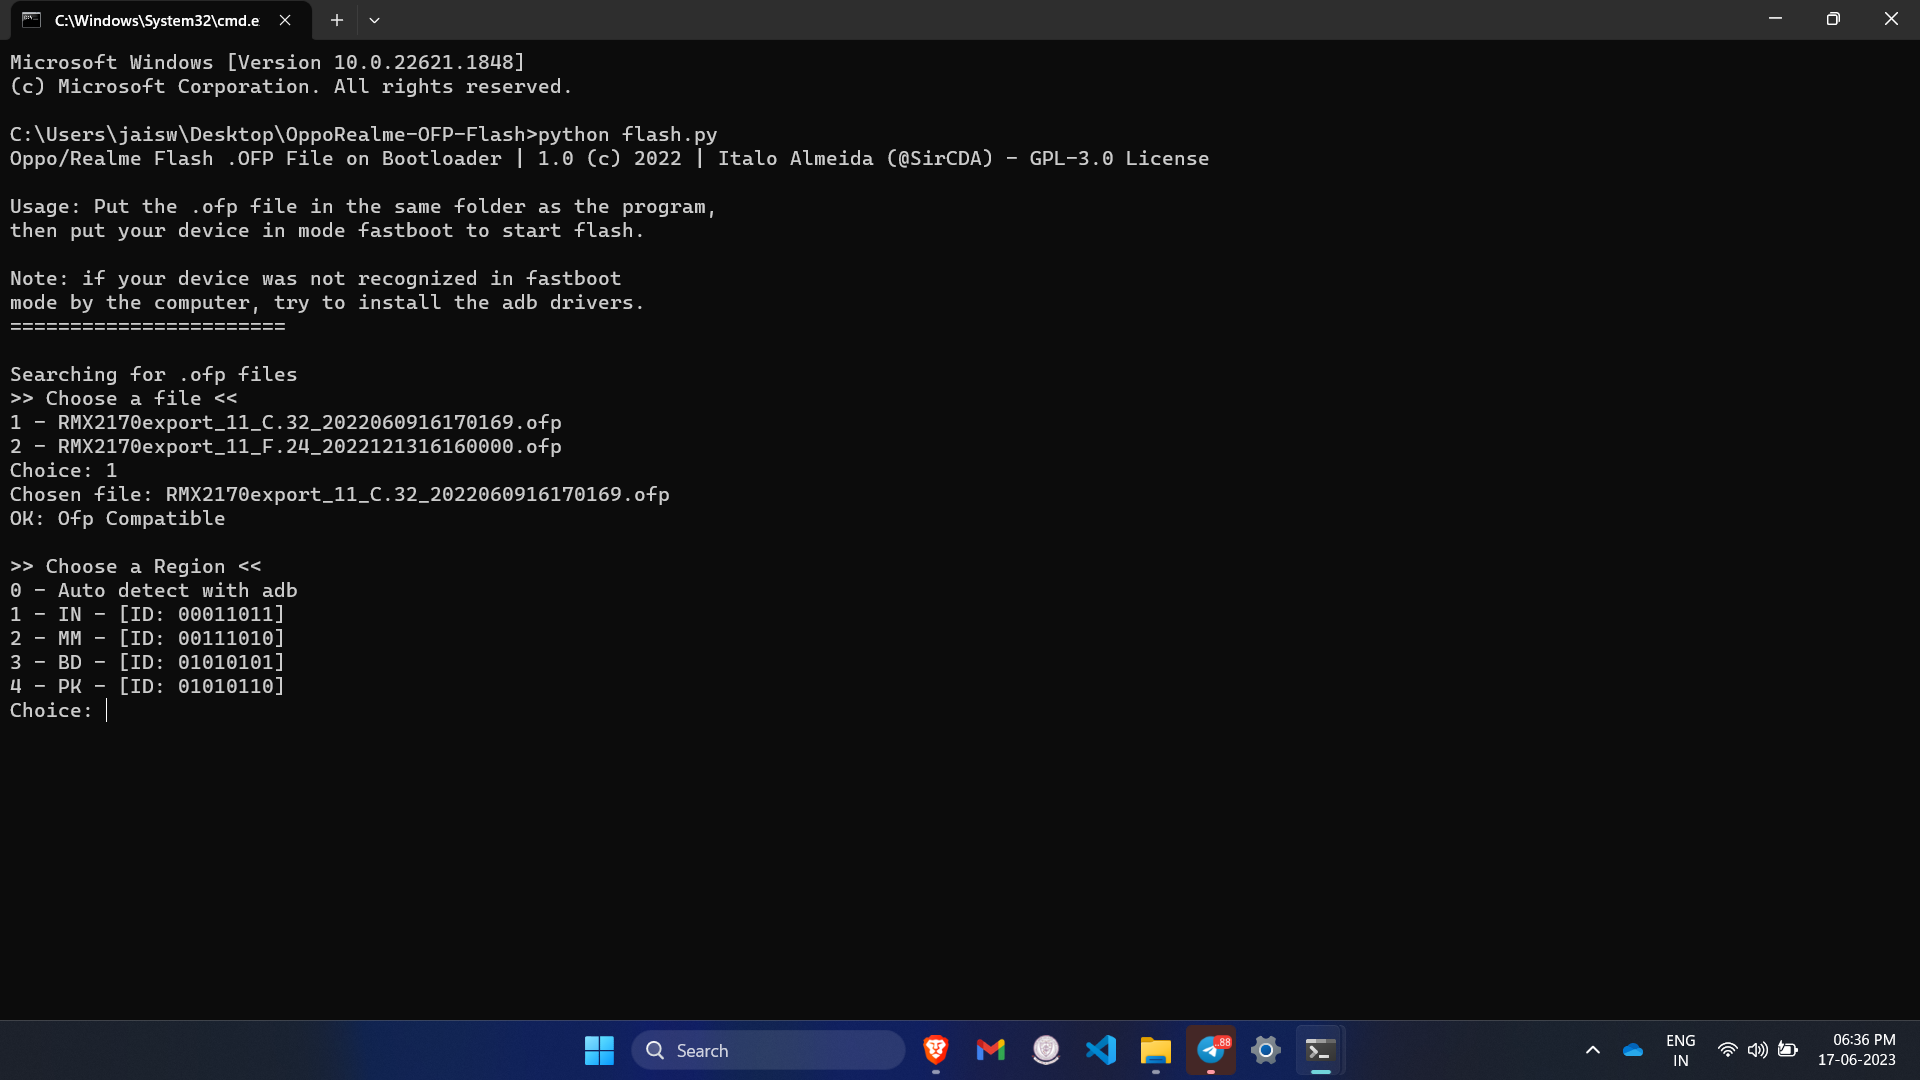Viewport: 1920px width, 1080px height.
Task: Open Wi-Fi network quick settings
Action: [1727, 1050]
